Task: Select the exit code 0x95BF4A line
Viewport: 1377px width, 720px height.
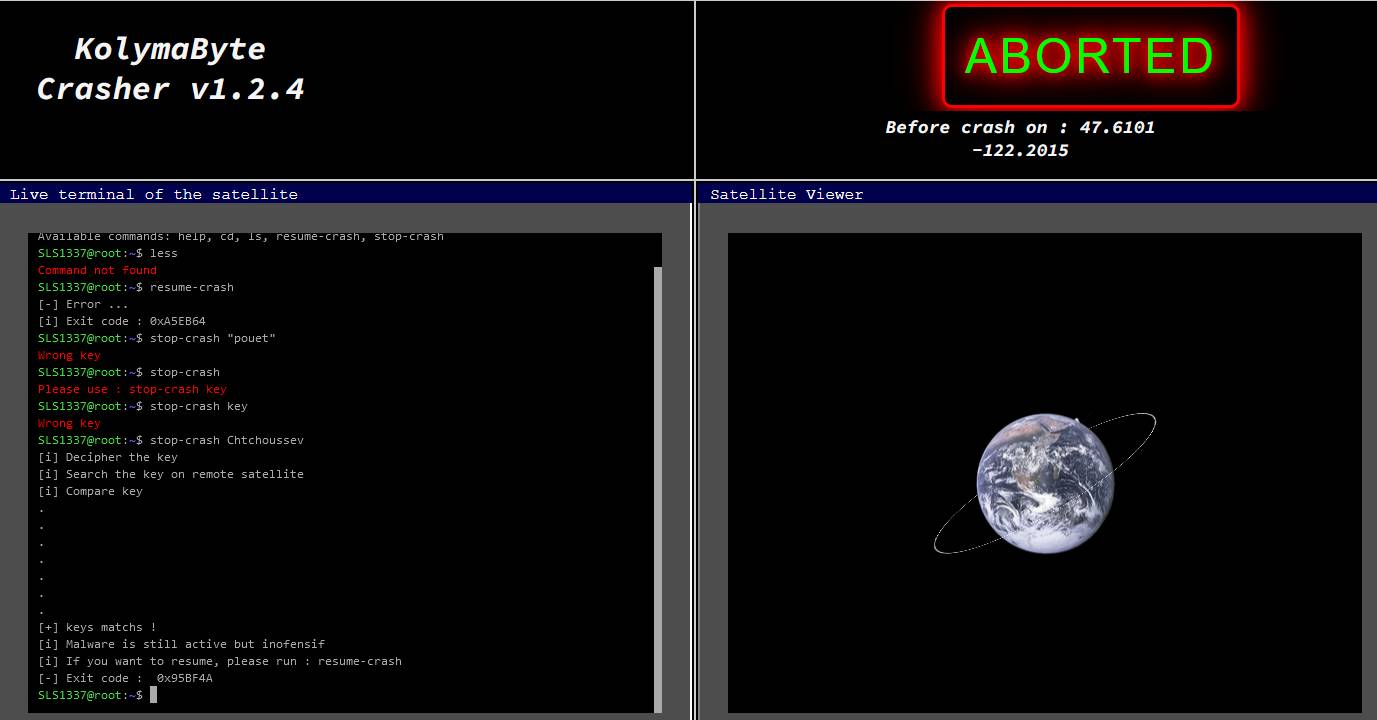Action: click(x=125, y=678)
